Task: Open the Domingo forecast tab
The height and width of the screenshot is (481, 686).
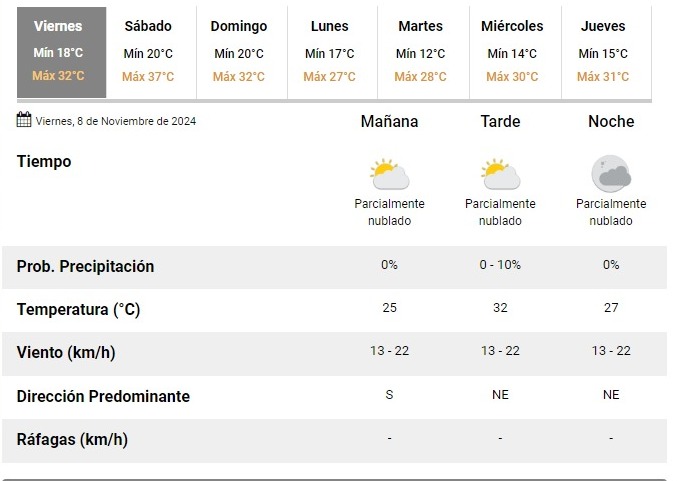Action: point(239,51)
